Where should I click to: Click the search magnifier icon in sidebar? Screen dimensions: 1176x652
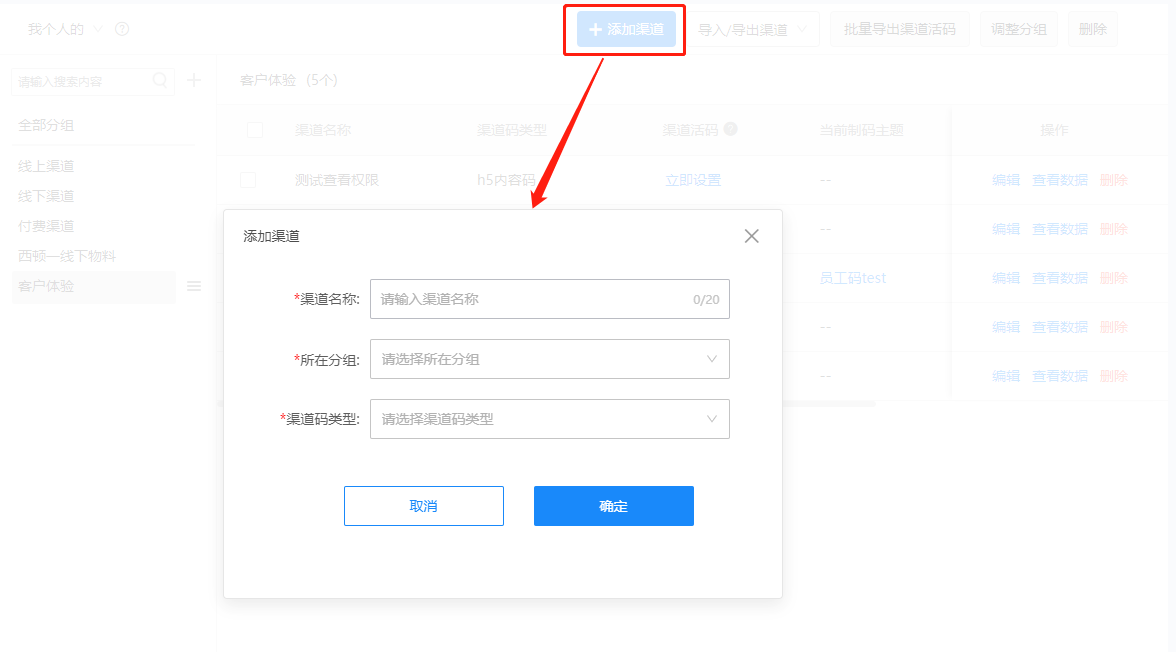[x=160, y=80]
